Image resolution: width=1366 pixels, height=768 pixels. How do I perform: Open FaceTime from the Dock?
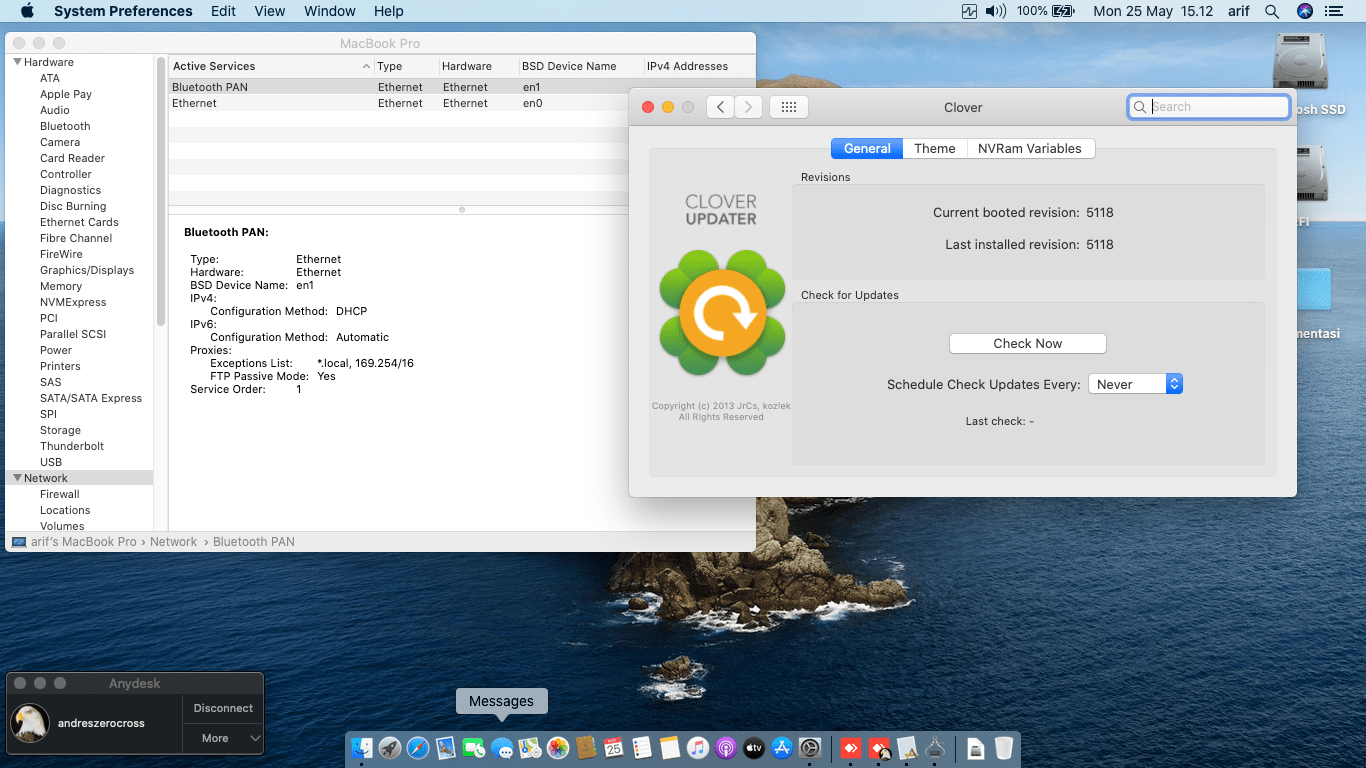coord(474,748)
